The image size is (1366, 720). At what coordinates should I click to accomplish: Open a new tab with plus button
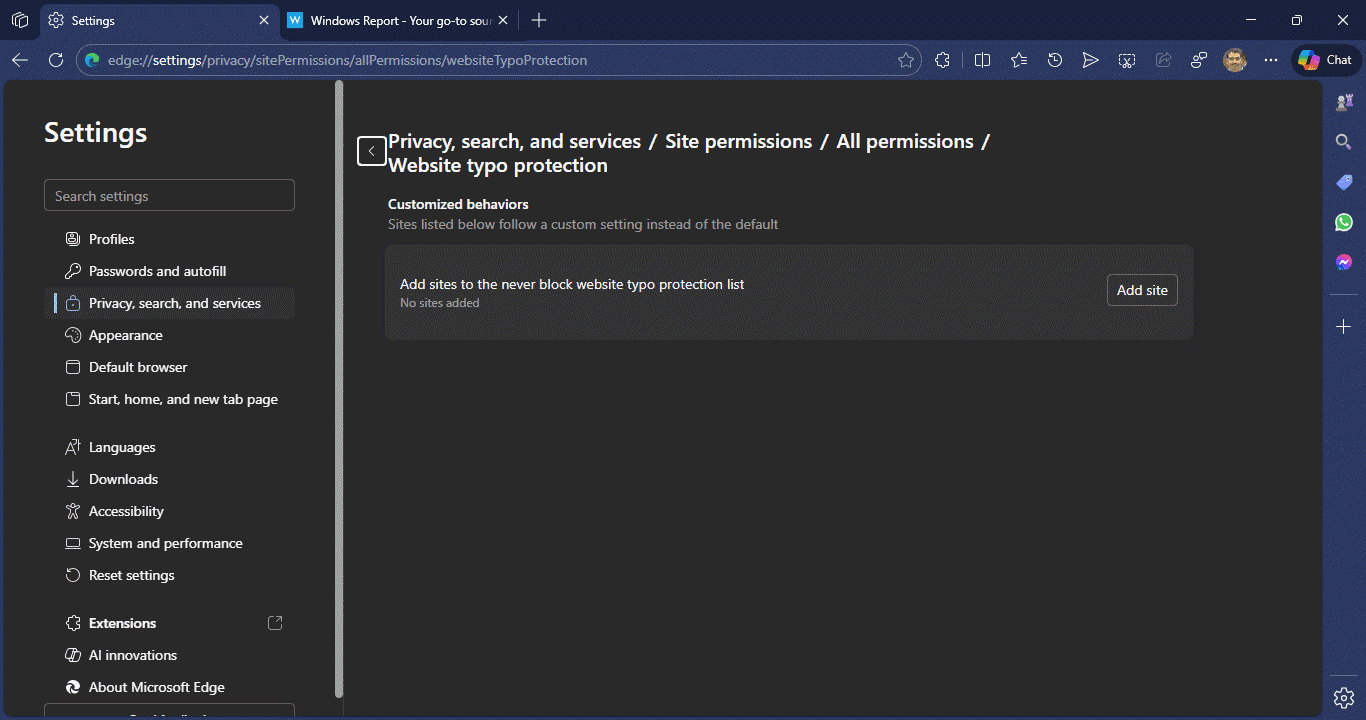(x=539, y=20)
